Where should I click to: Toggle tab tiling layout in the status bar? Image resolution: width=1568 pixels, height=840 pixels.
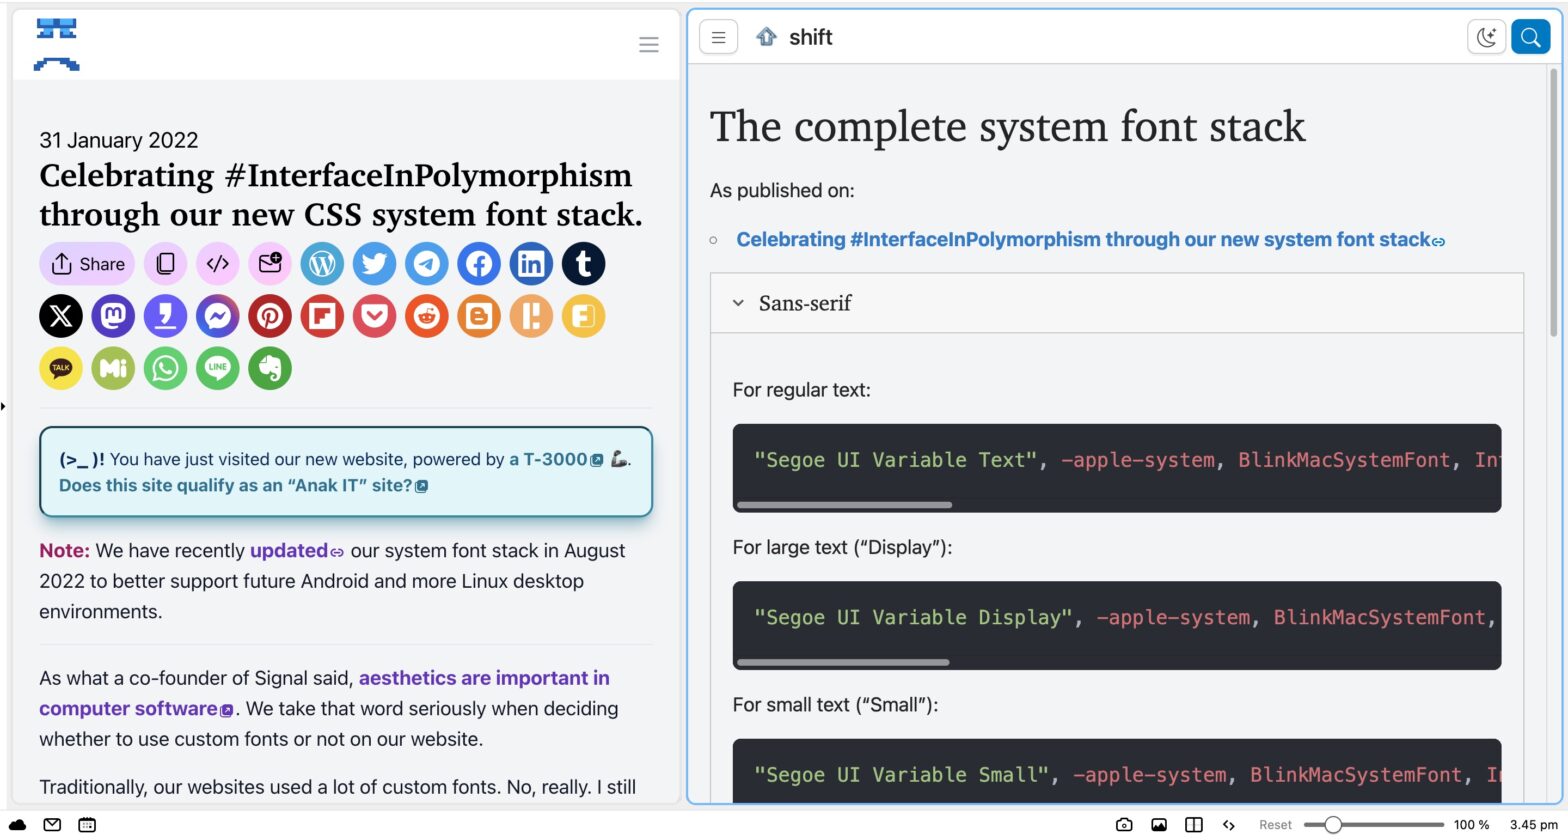pyautogui.click(x=1194, y=825)
